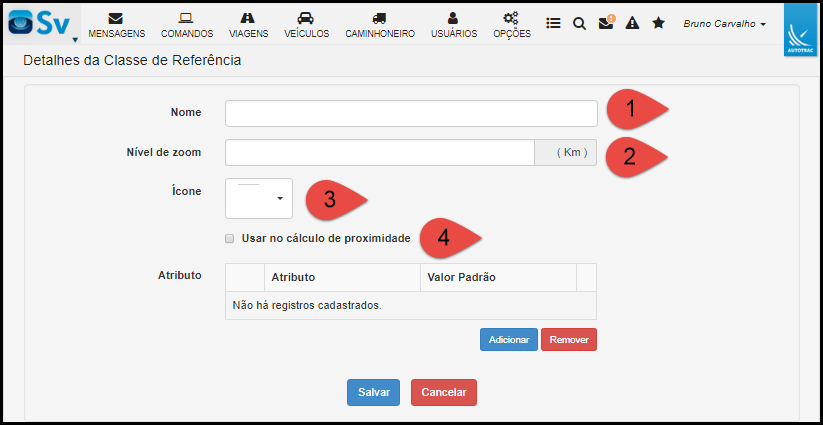
Task: Click the Salvar button
Action: (373, 392)
